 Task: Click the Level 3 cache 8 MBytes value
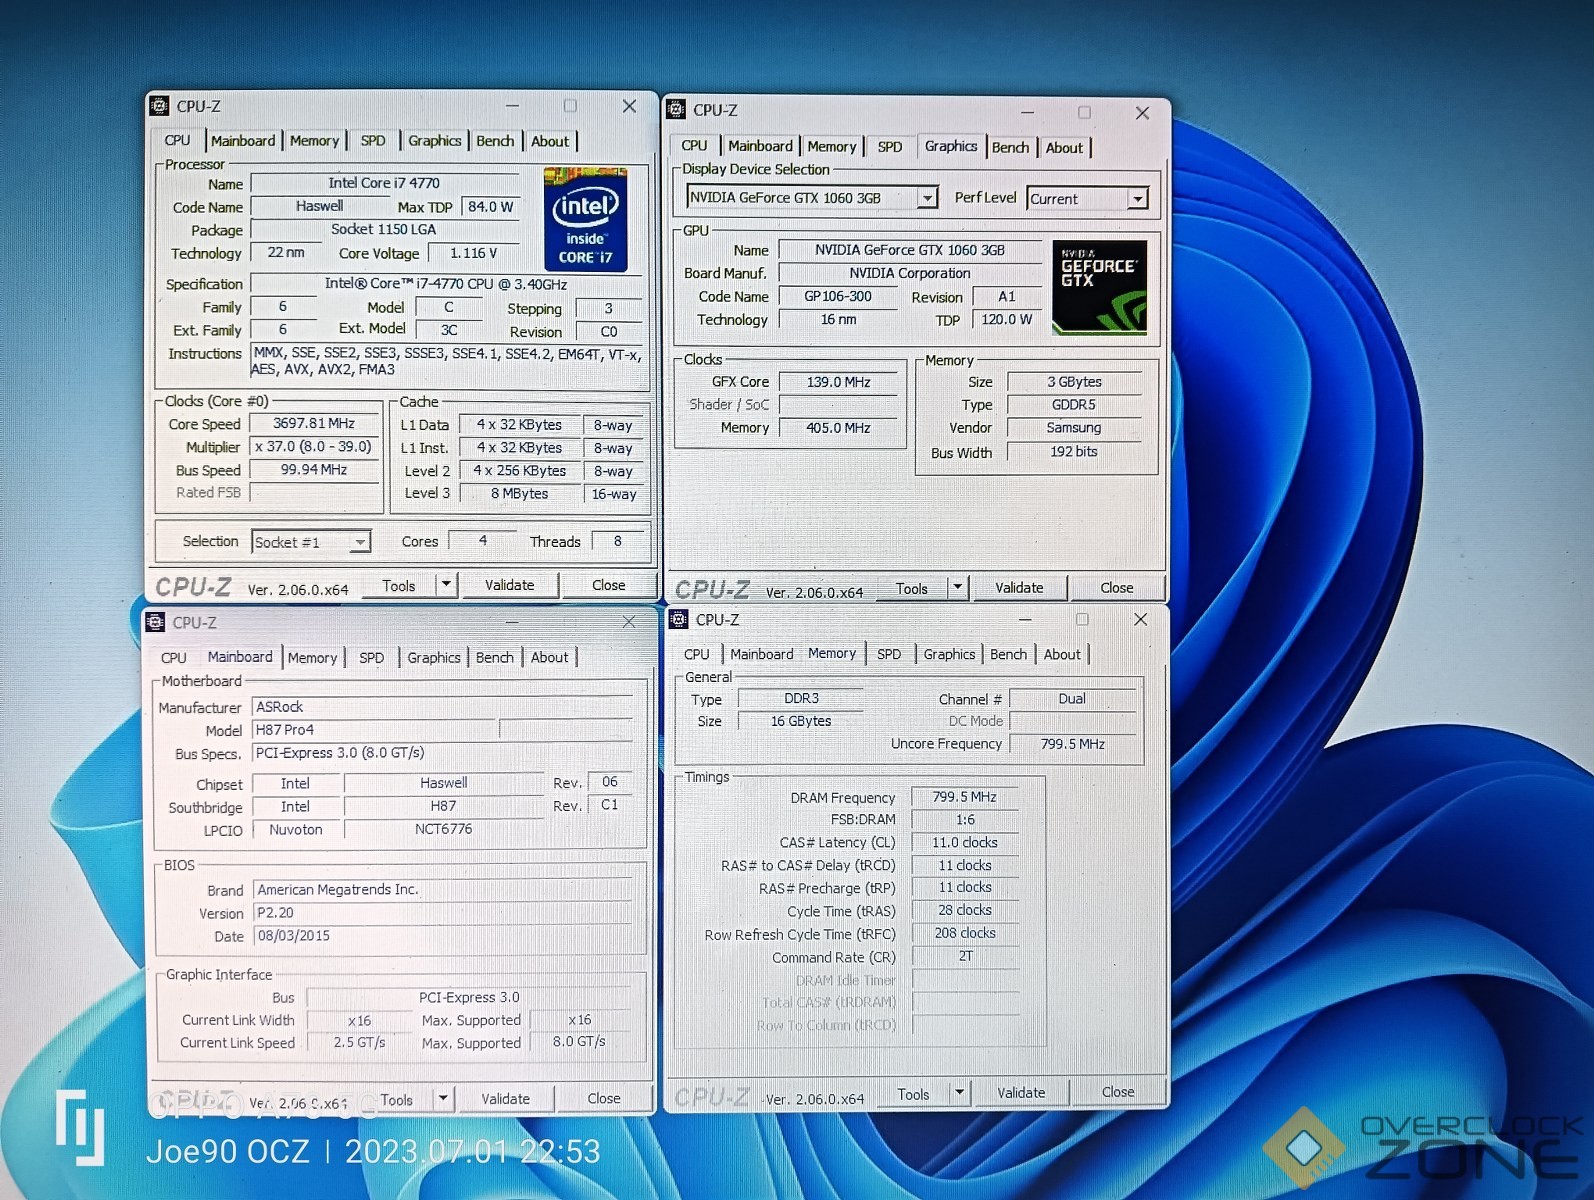[519, 494]
